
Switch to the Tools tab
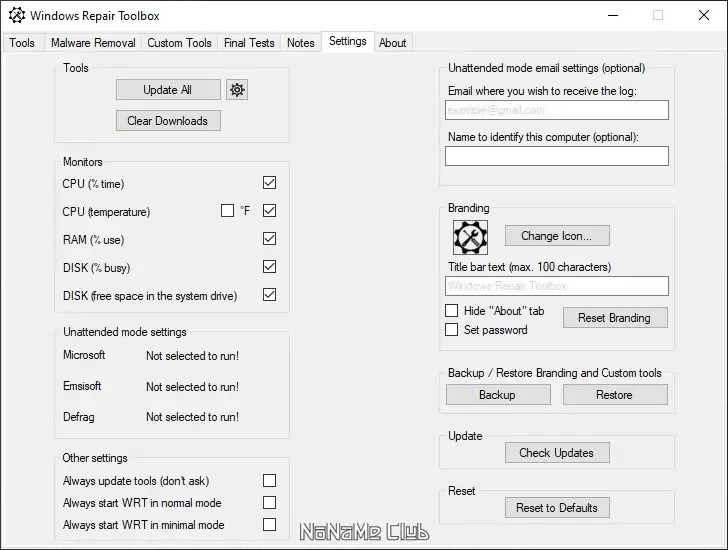[x=22, y=43]
